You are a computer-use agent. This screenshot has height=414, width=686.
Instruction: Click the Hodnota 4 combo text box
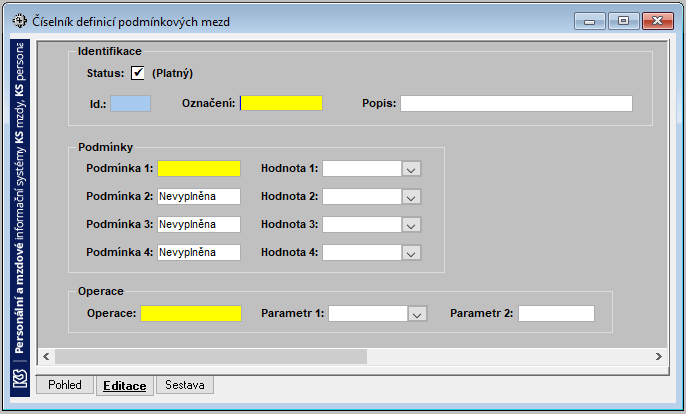click(362, 253)
